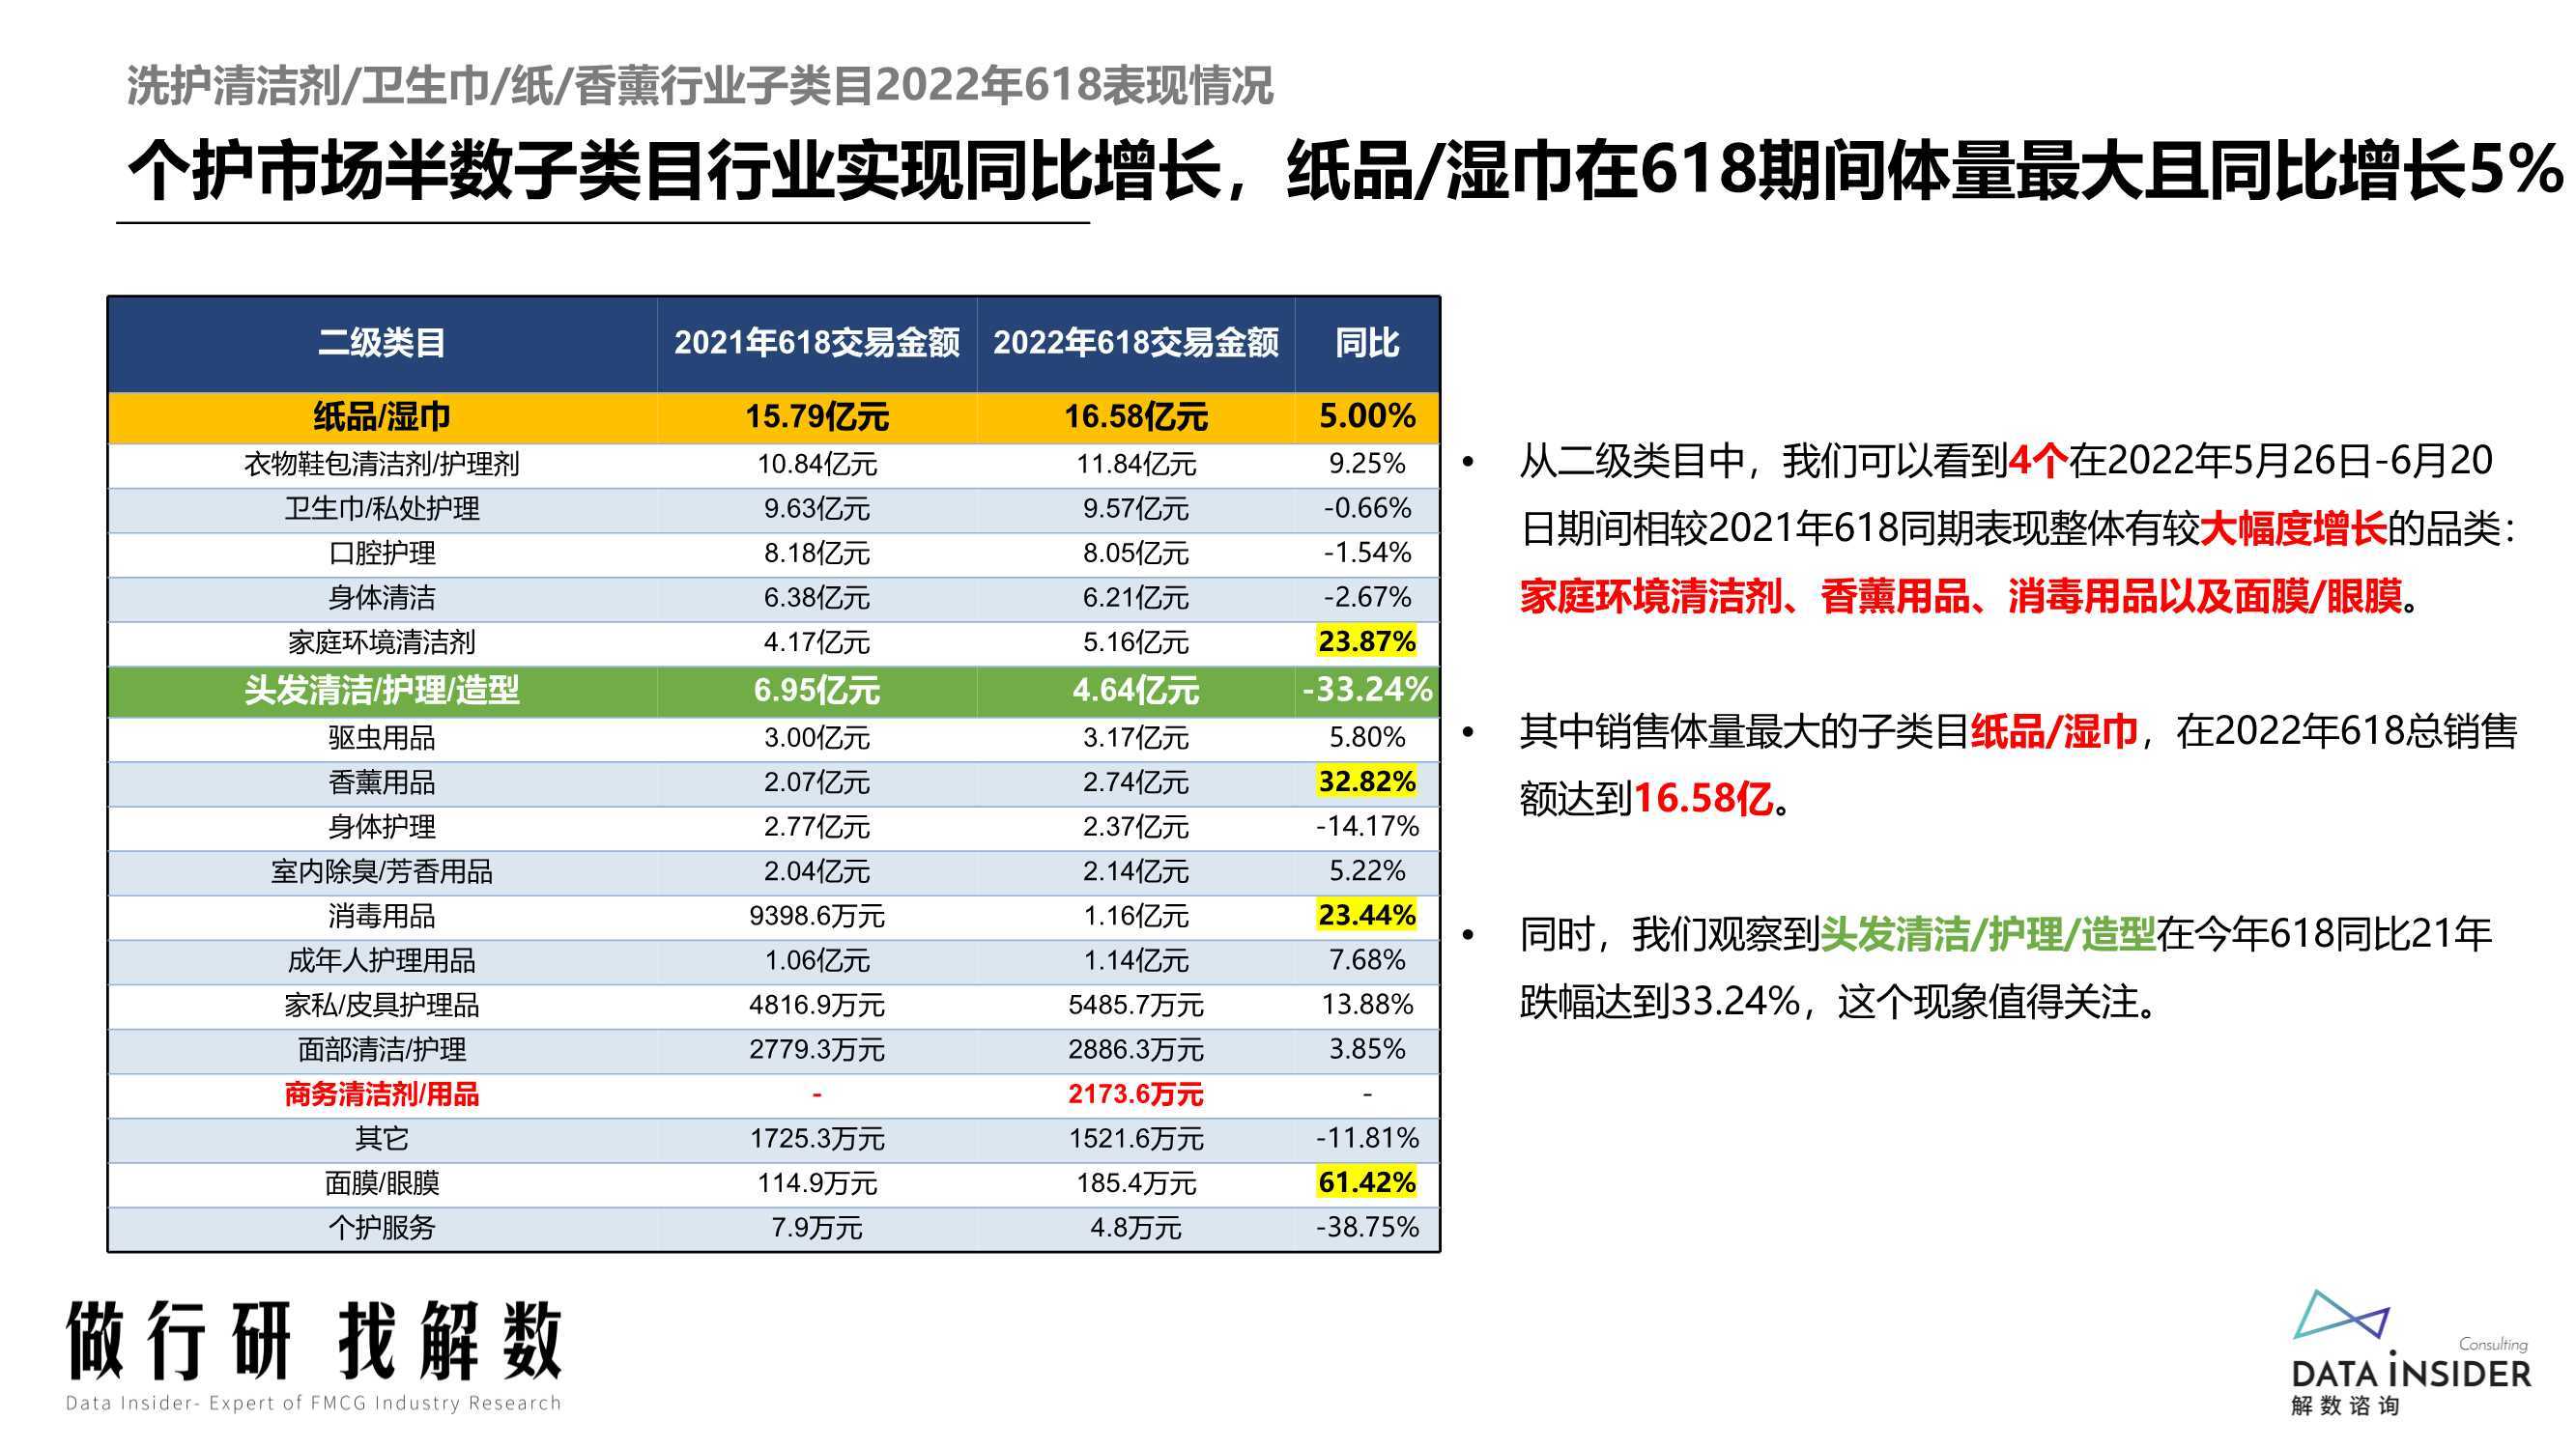Click the 2022年618交易金额 column header
The height and width of the screenshot is (1449, 2576).
(x=1135, y=343)
